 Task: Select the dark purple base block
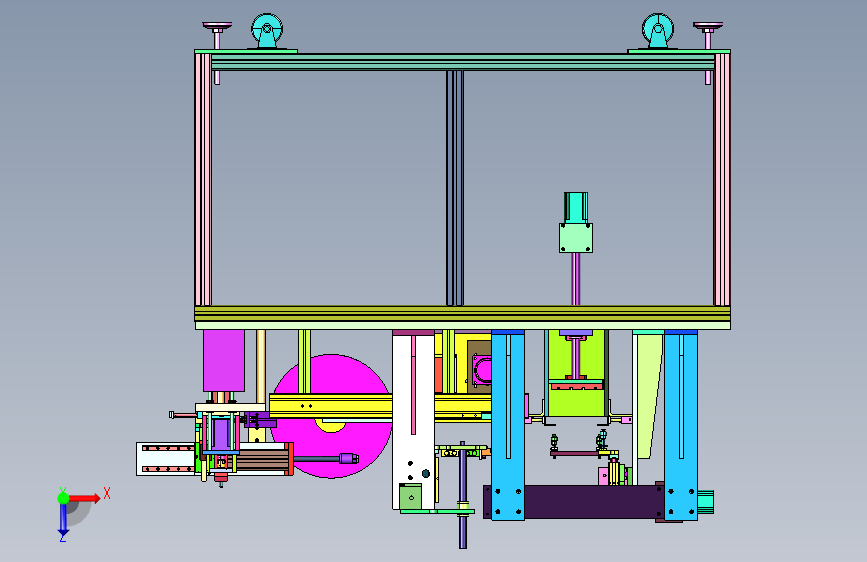tap(592, 502)
